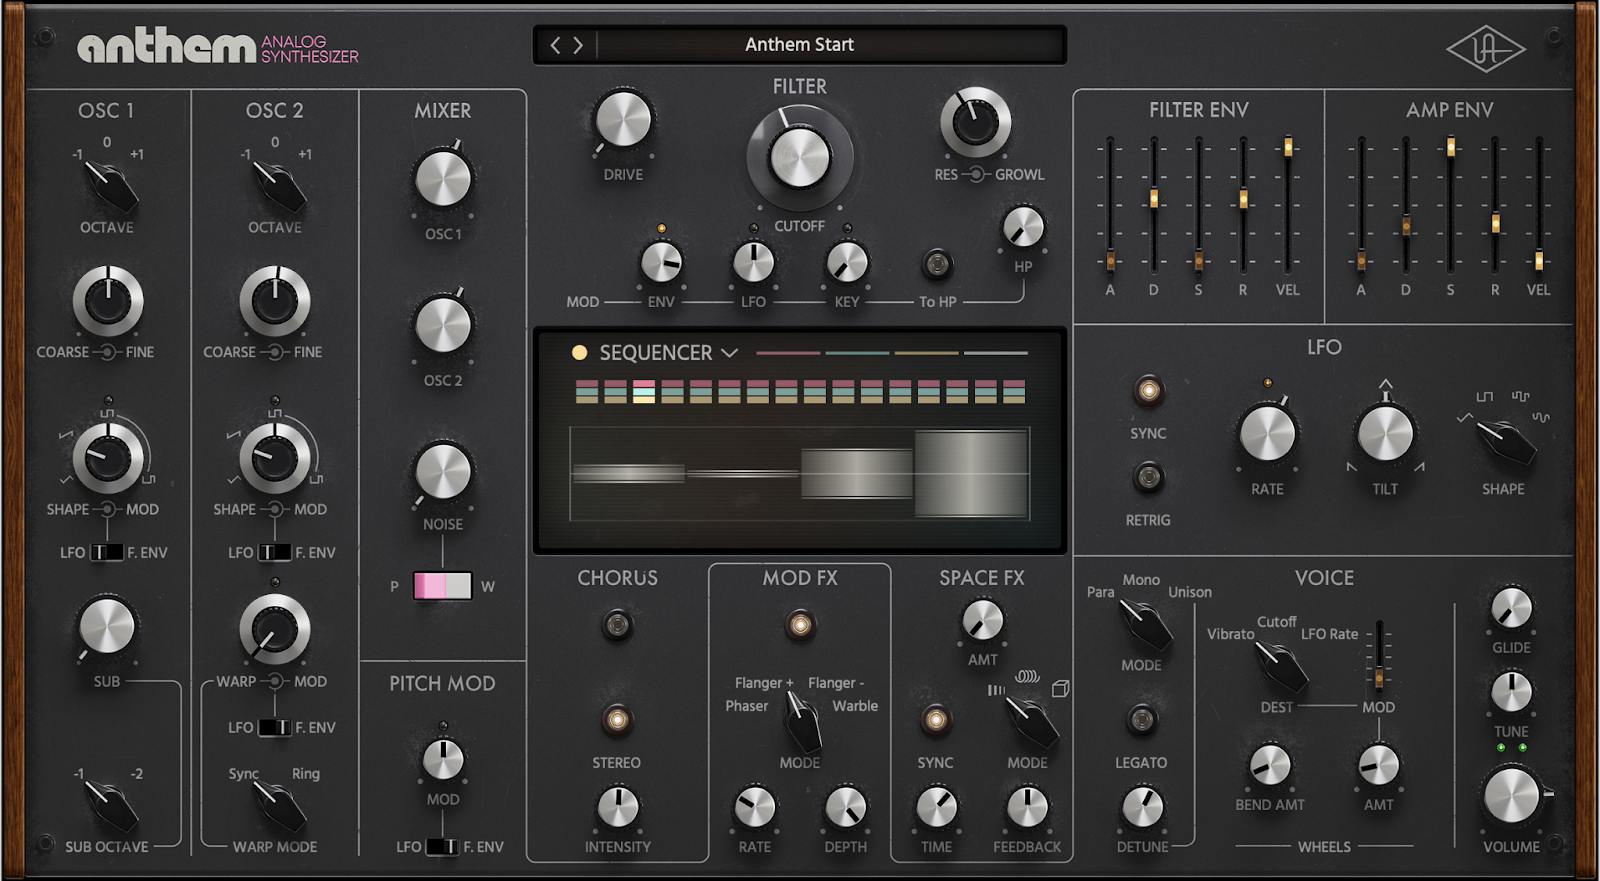1600x881 pixels.
Task: Toggle the chorus STEREO button
Action: tap(617, 719)
